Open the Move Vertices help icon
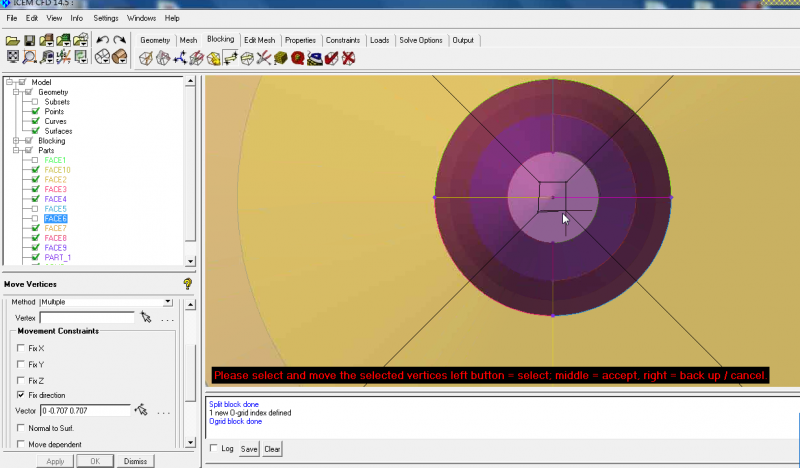800x468 pixels. 187,284
